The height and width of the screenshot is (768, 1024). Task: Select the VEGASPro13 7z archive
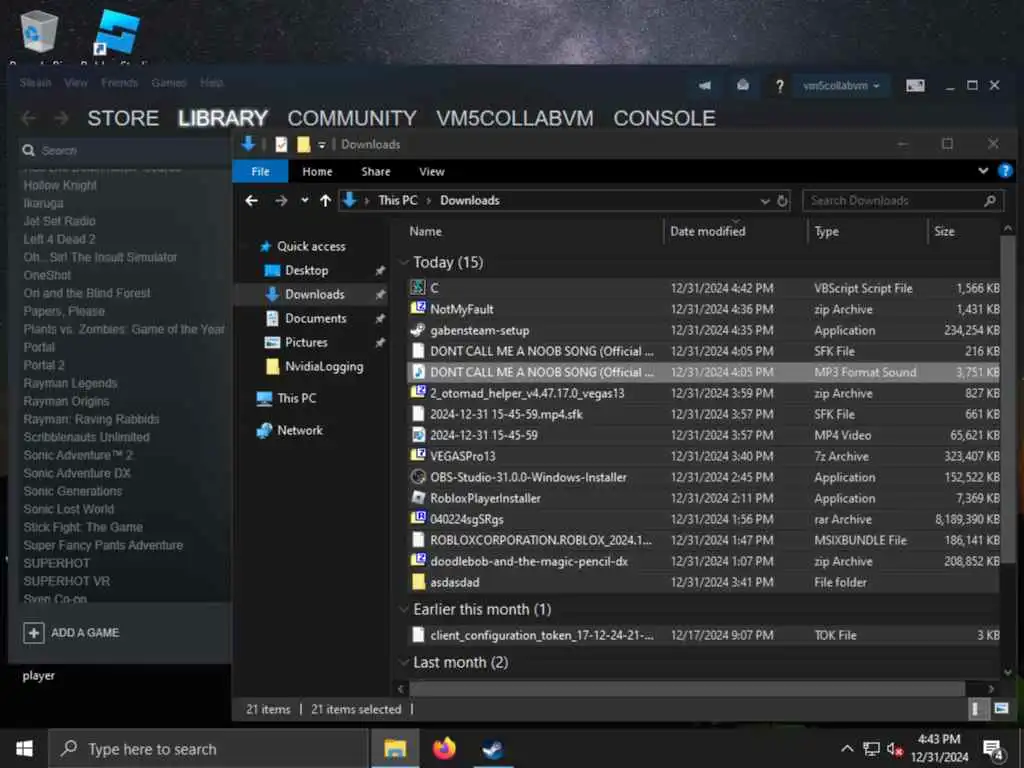pyautogui.click(x=703, y=456)
